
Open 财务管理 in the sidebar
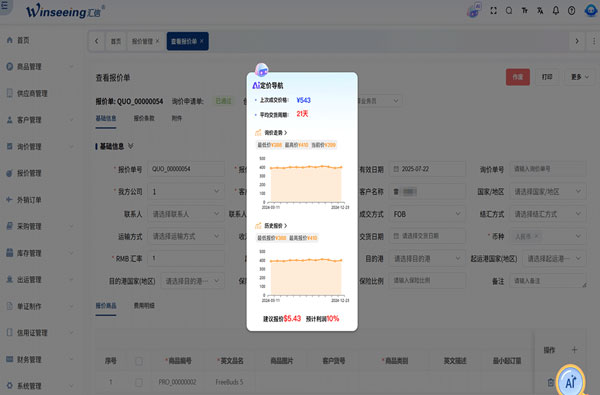click(x=29, y=359)
